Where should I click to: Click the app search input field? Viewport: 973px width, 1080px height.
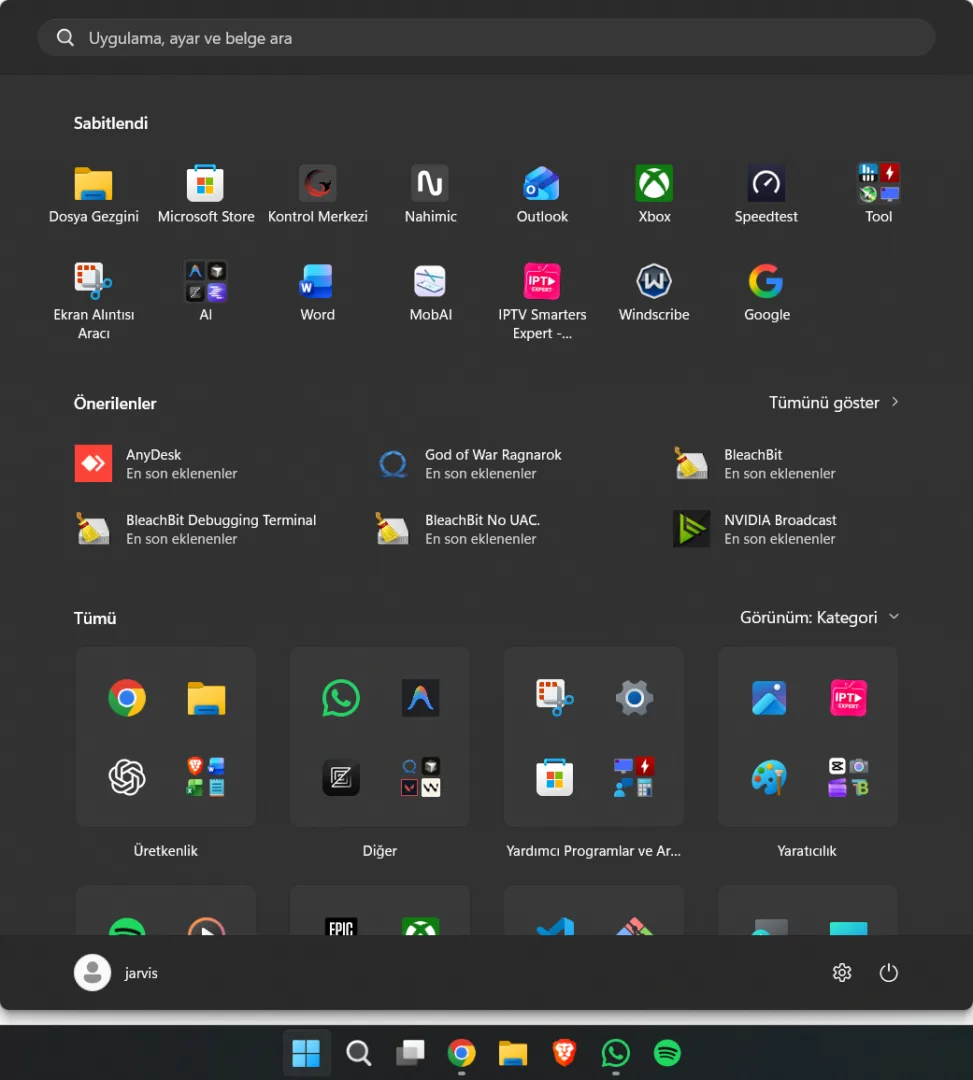pos(486,38)
